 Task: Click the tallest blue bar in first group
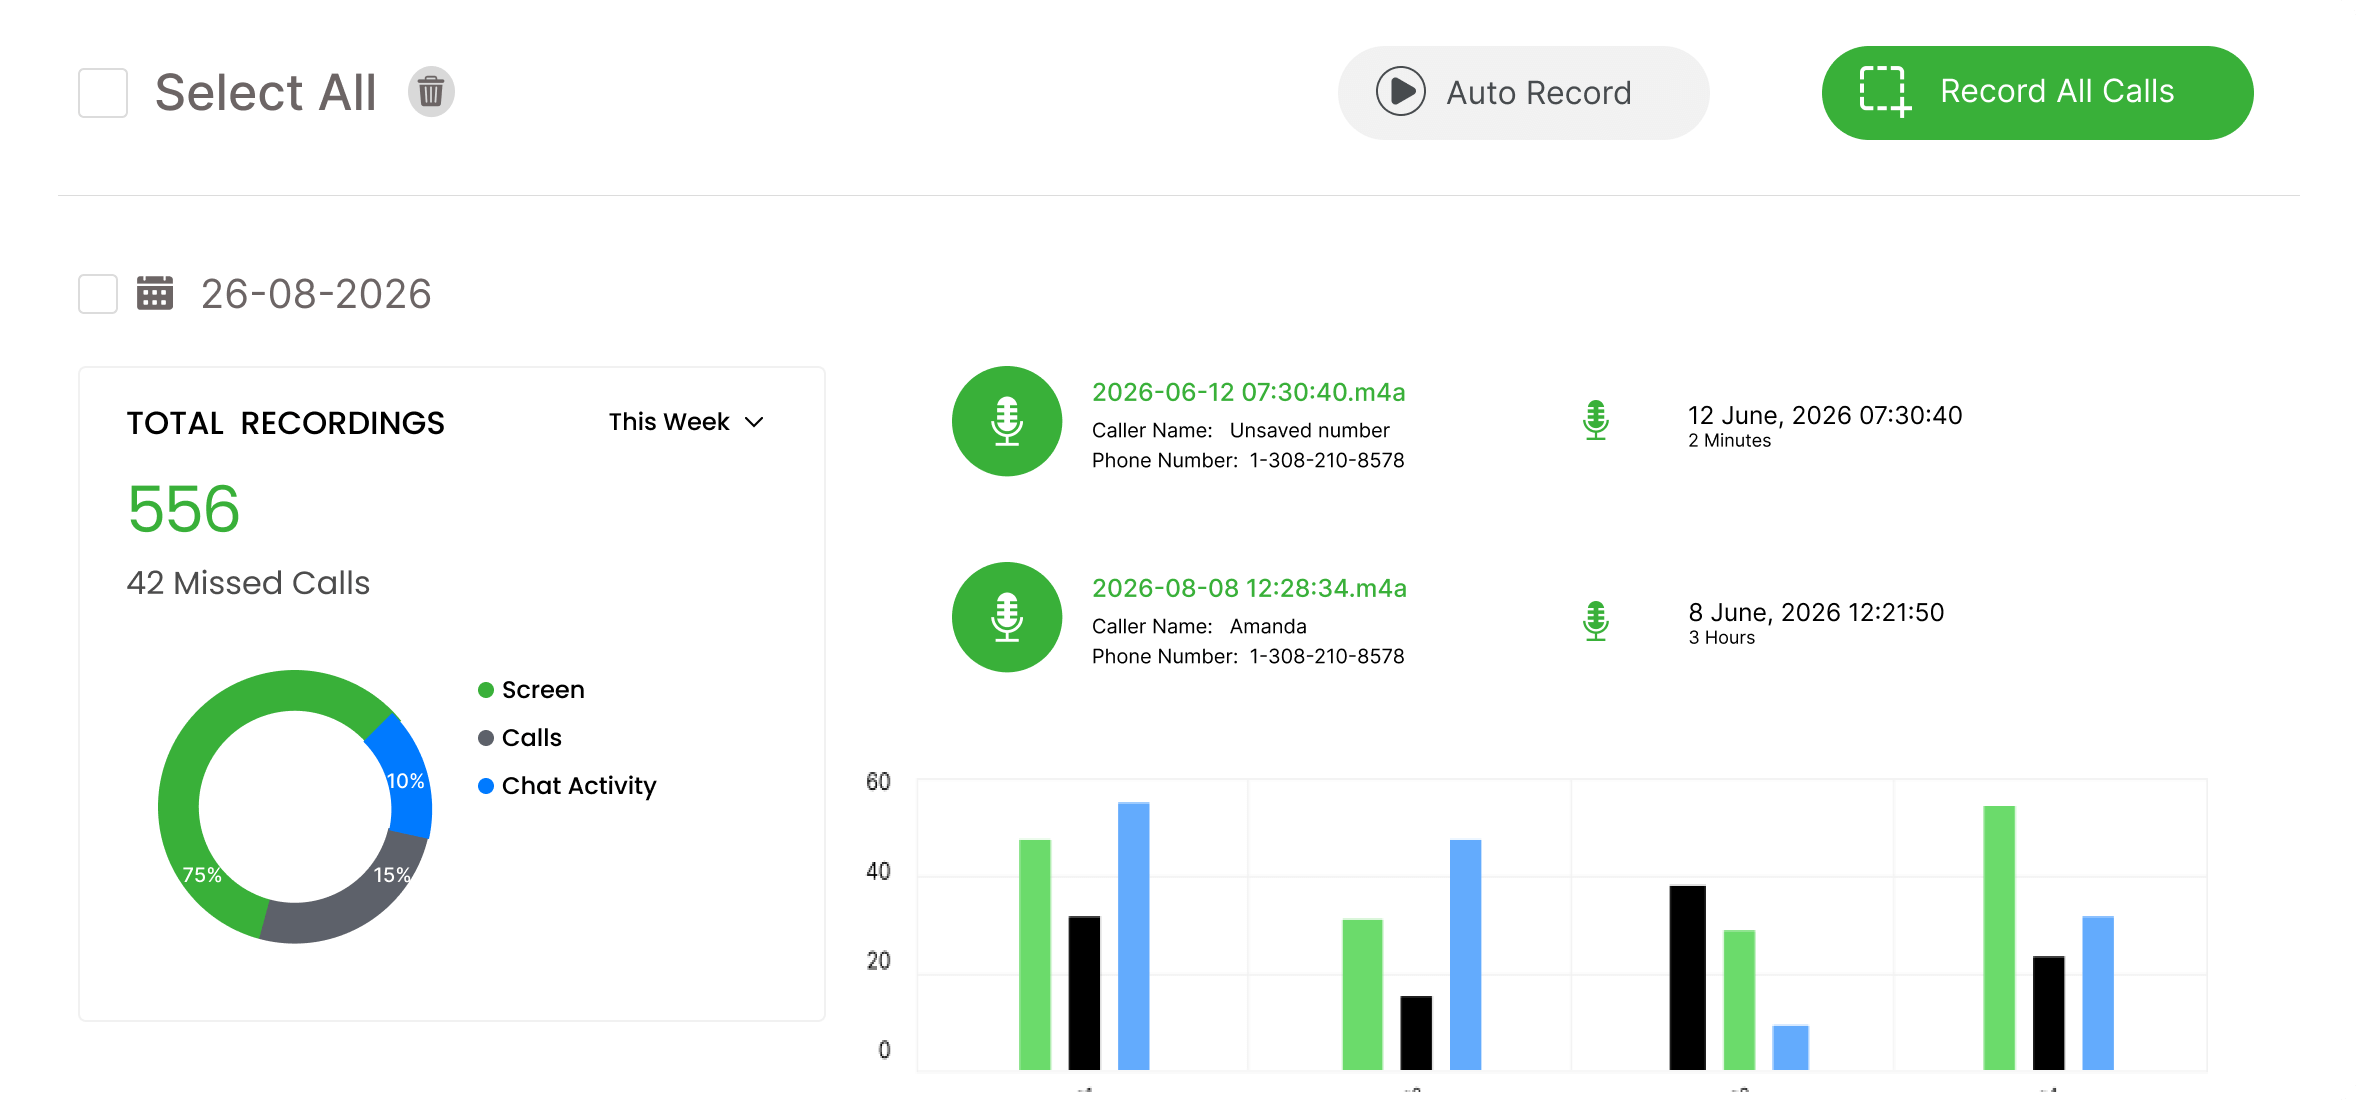tap(1133, 935)
